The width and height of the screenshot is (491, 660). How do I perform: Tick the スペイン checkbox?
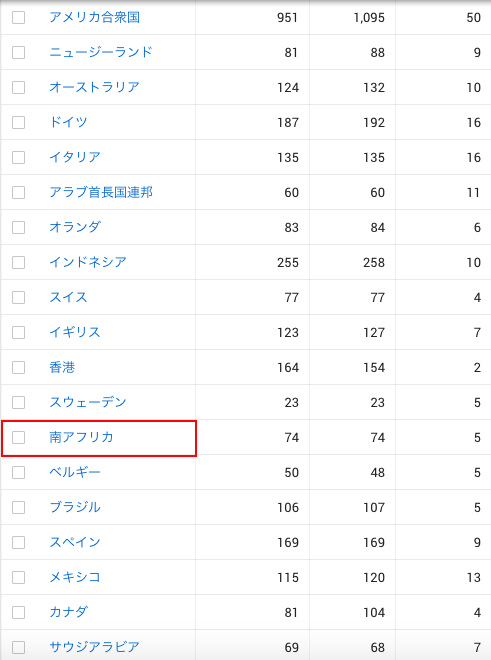tap(19, 542)
